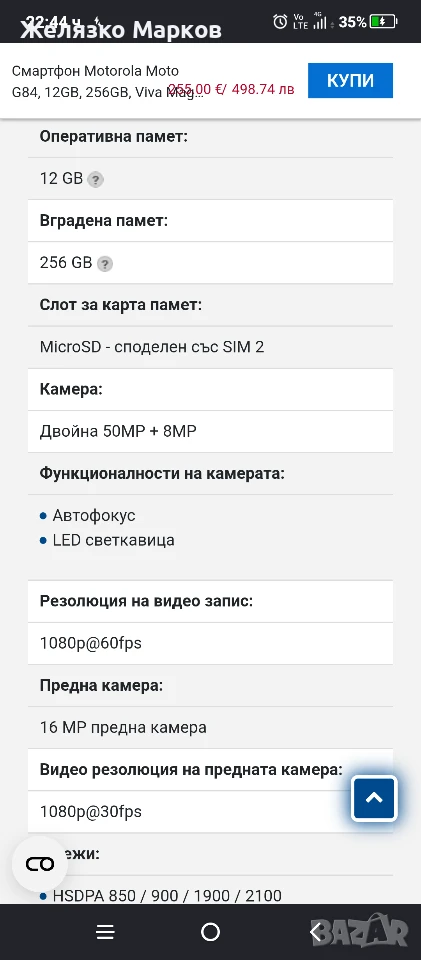This screenshot has width=421, height=960.
Task: Tap the blue КУПИ buy button
Action: point(350,80)
